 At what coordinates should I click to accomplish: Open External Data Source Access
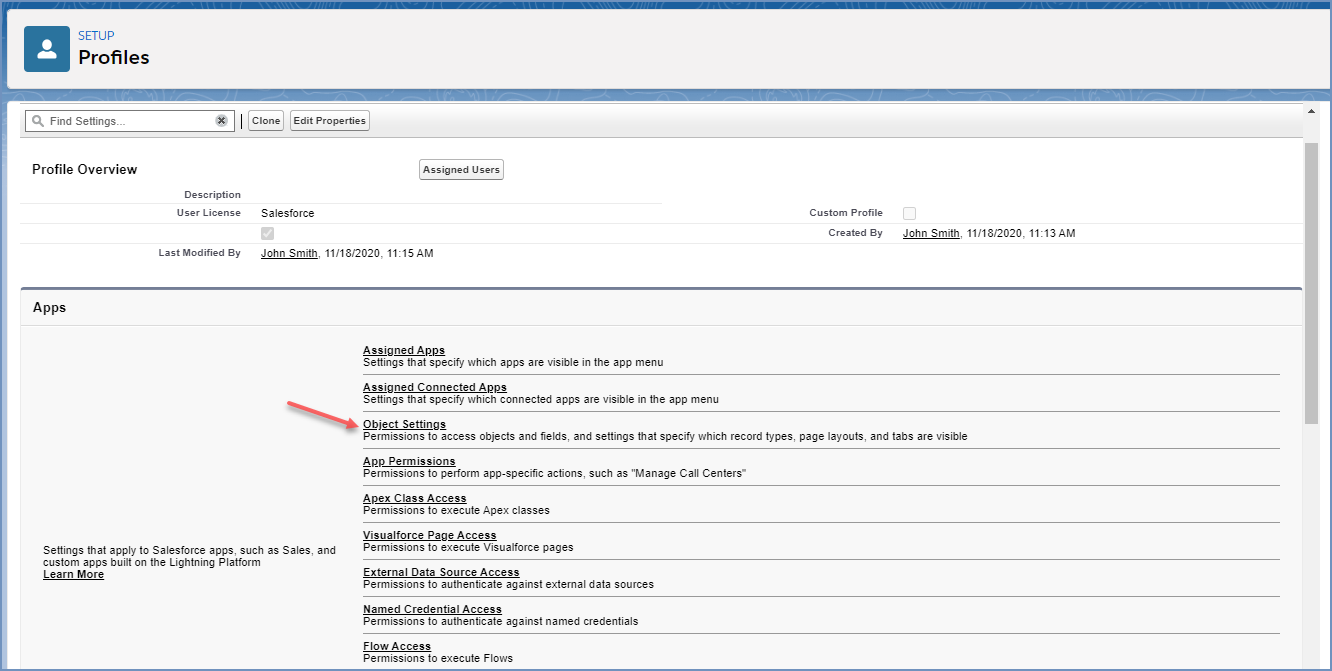coord(441,572)
